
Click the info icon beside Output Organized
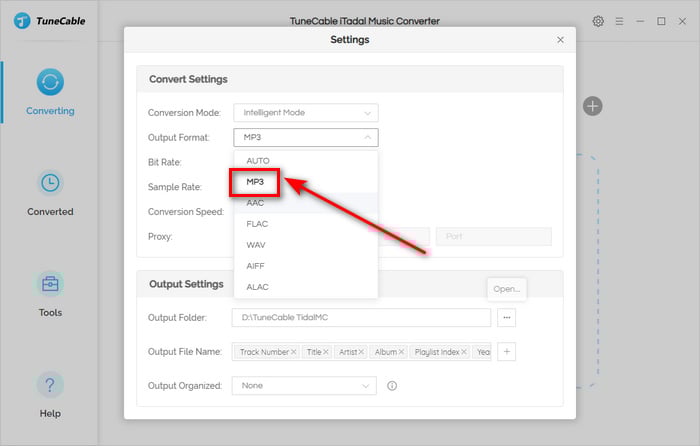click(x=392, y=386)
